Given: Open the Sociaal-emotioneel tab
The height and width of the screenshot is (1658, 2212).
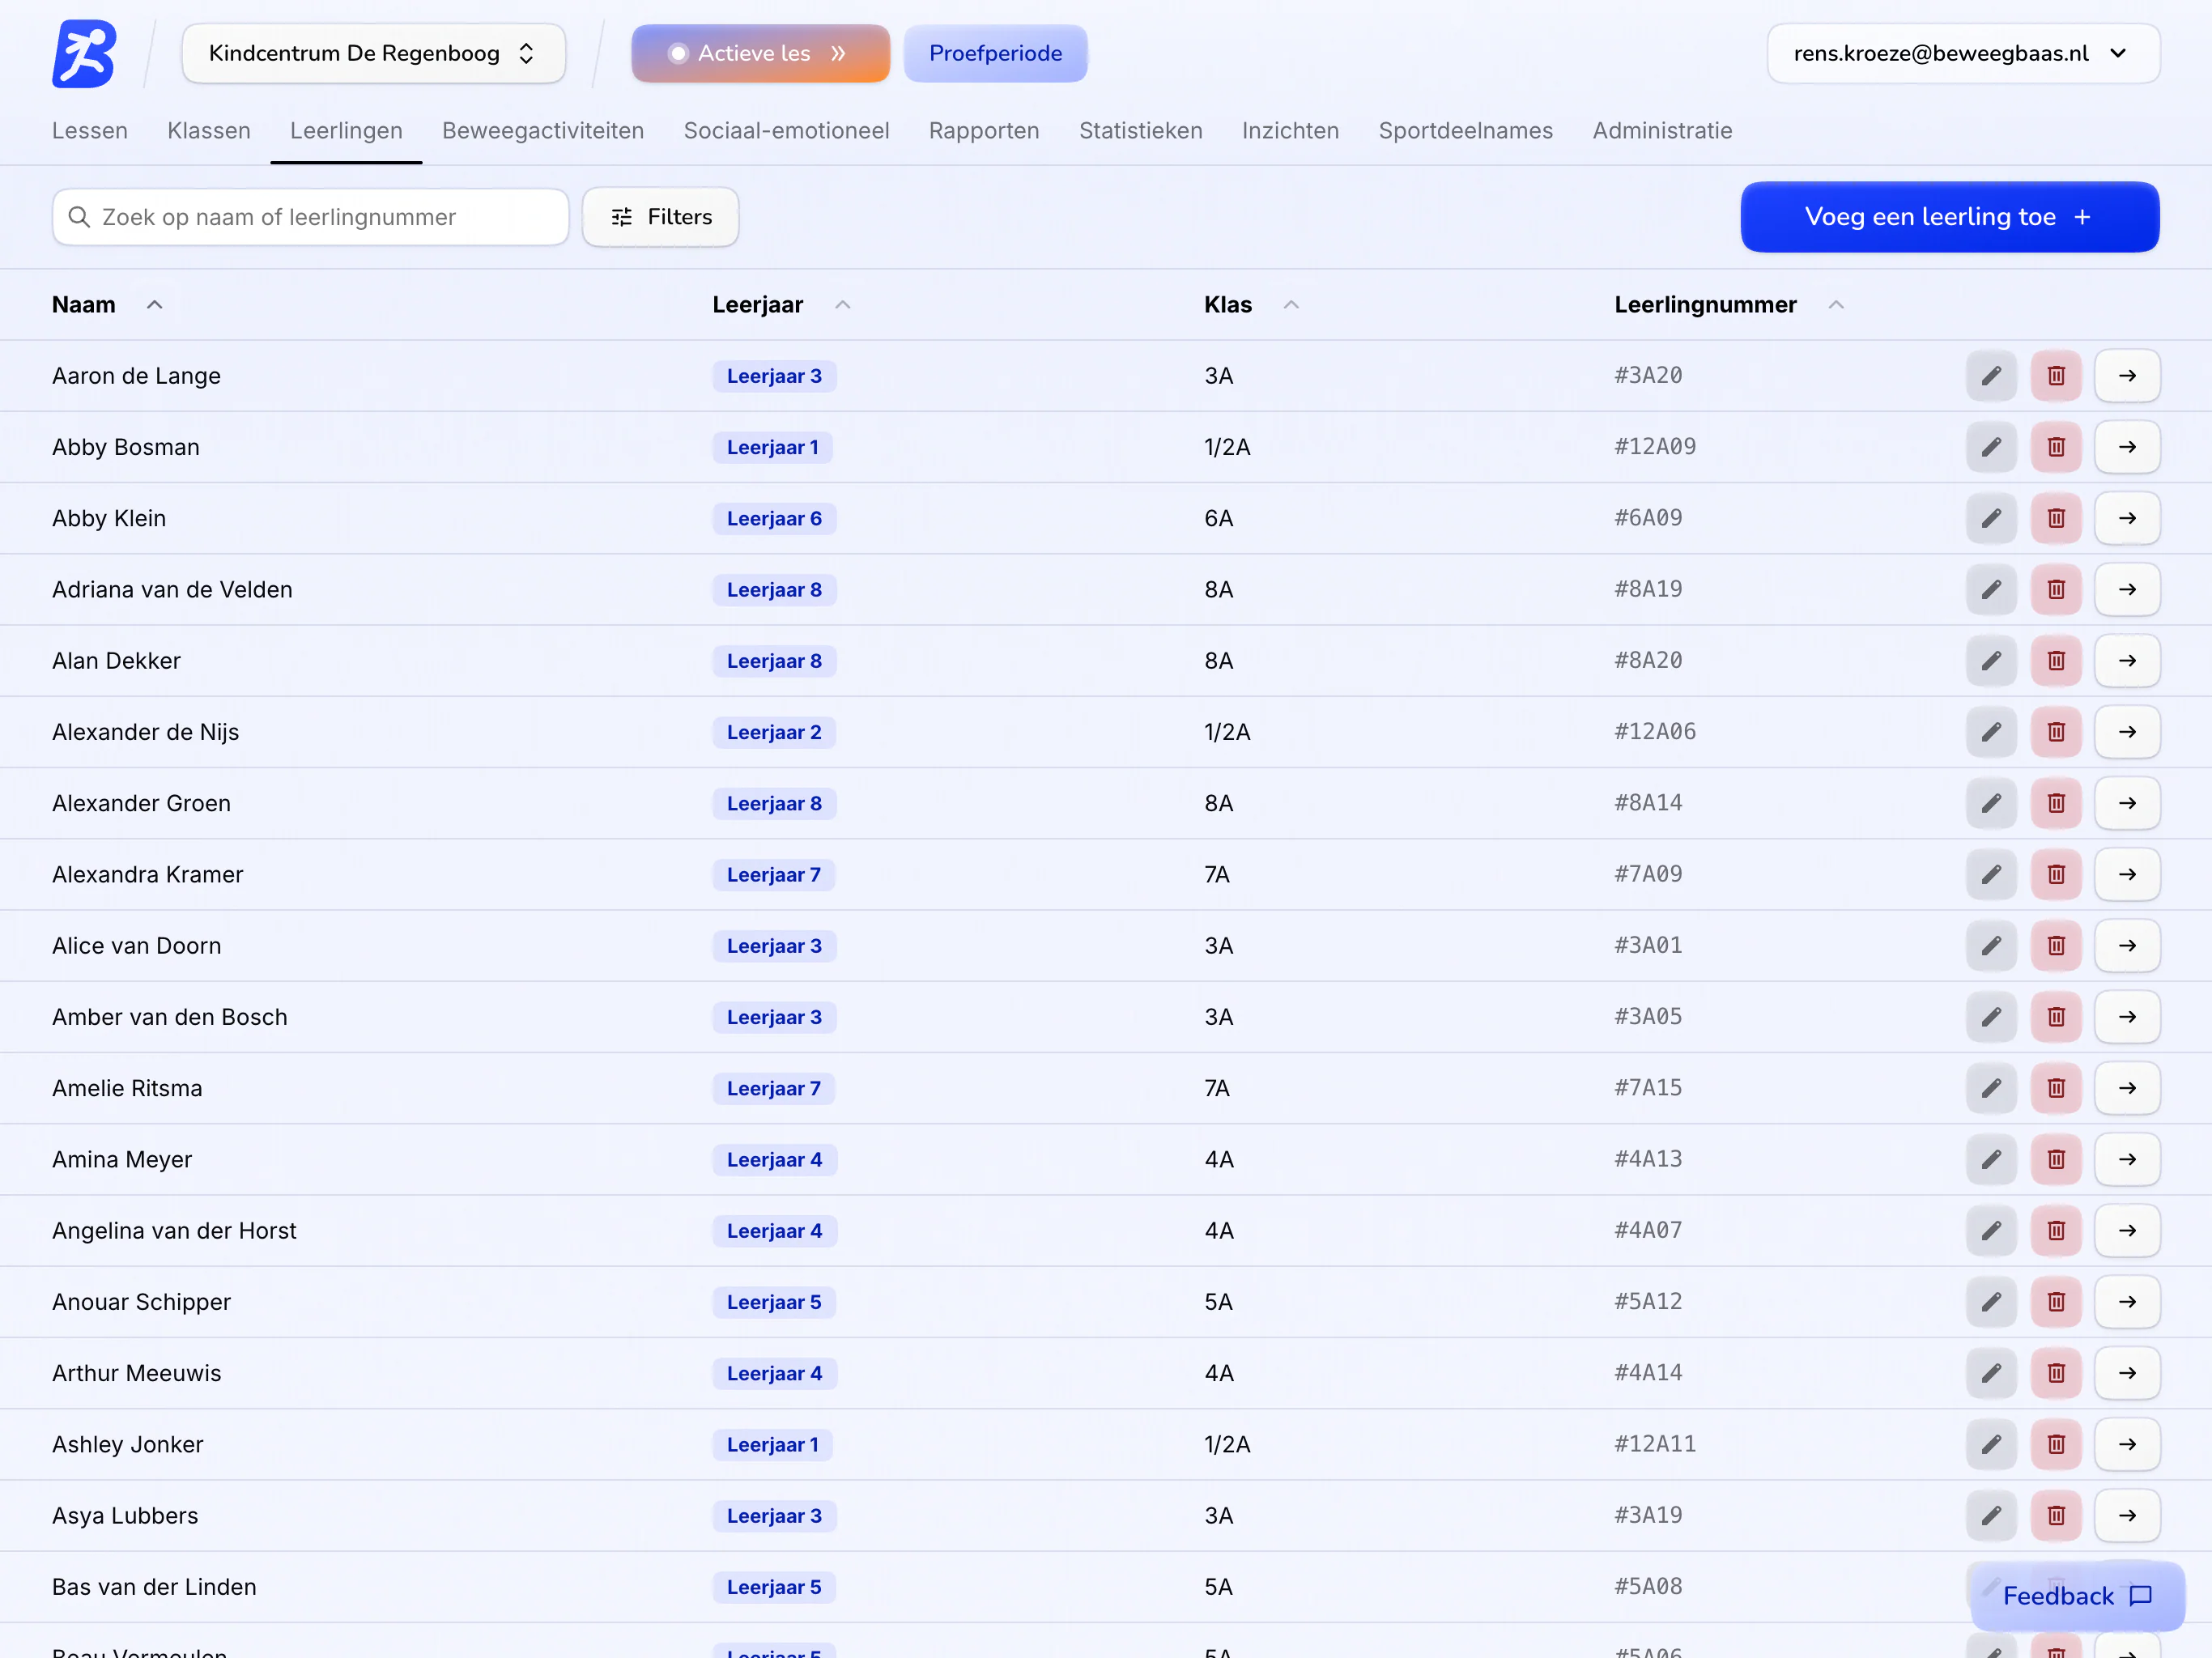Looking at the screenshot, I should 786,131.
